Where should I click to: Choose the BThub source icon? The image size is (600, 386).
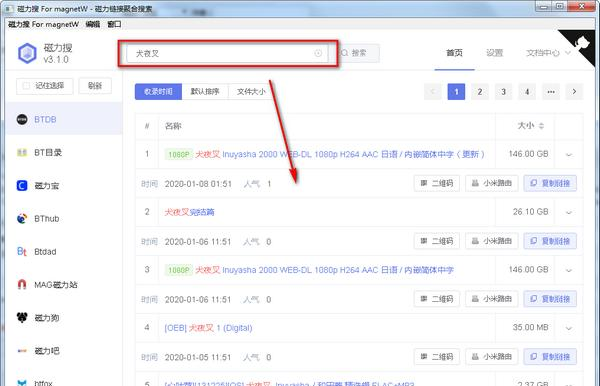[x=22, y=218]
